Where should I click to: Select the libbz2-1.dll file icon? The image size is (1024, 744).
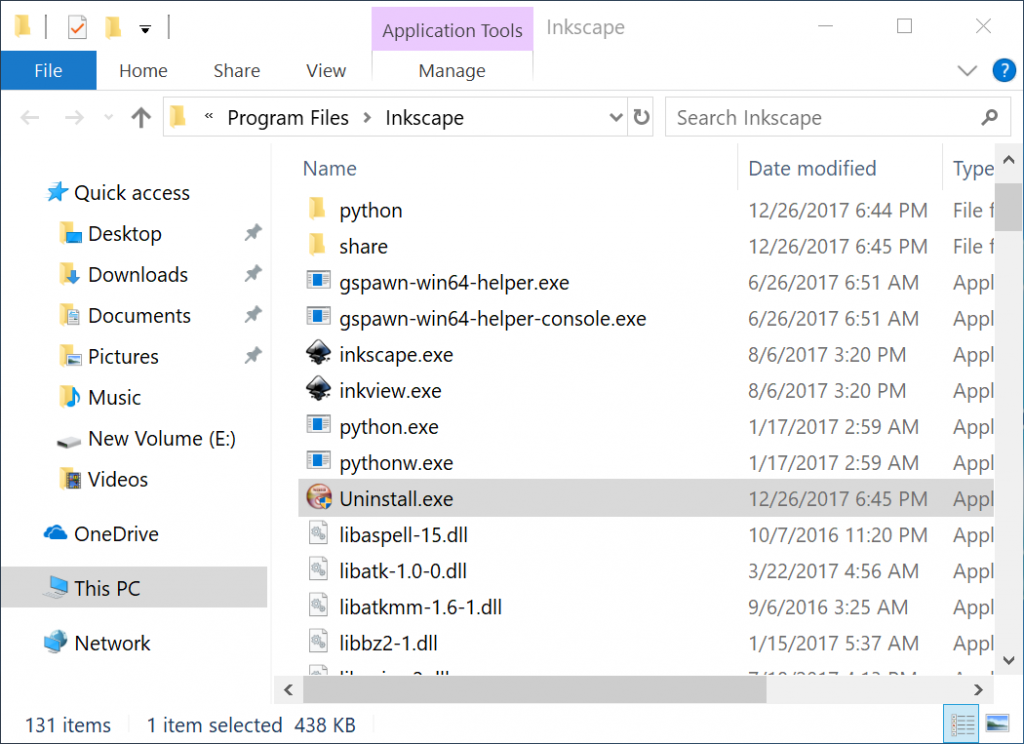(x=318, y=641)
